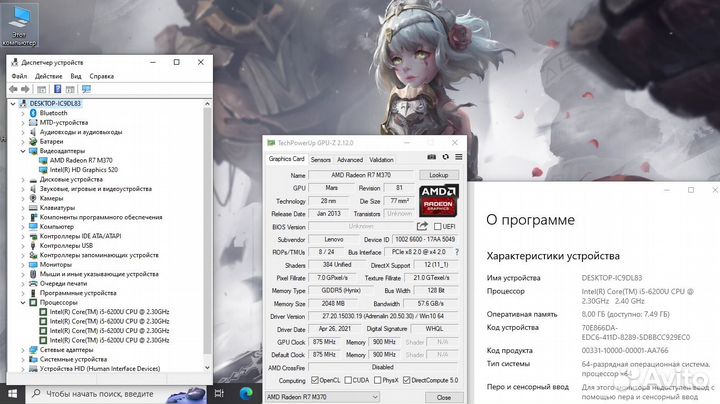
Task: Click the Батареи category icon
Action: (33, 141)
